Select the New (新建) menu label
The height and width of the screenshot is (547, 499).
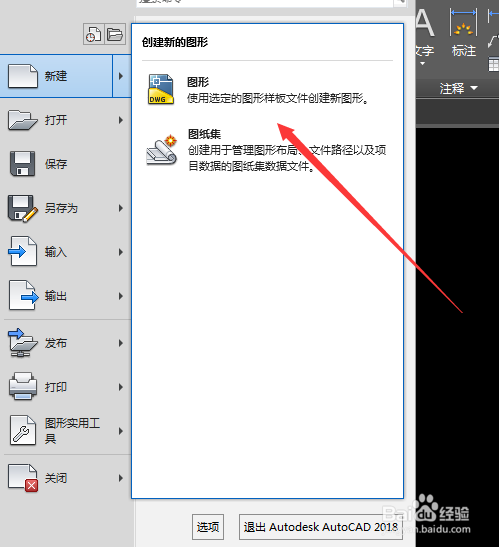(56, 76)
